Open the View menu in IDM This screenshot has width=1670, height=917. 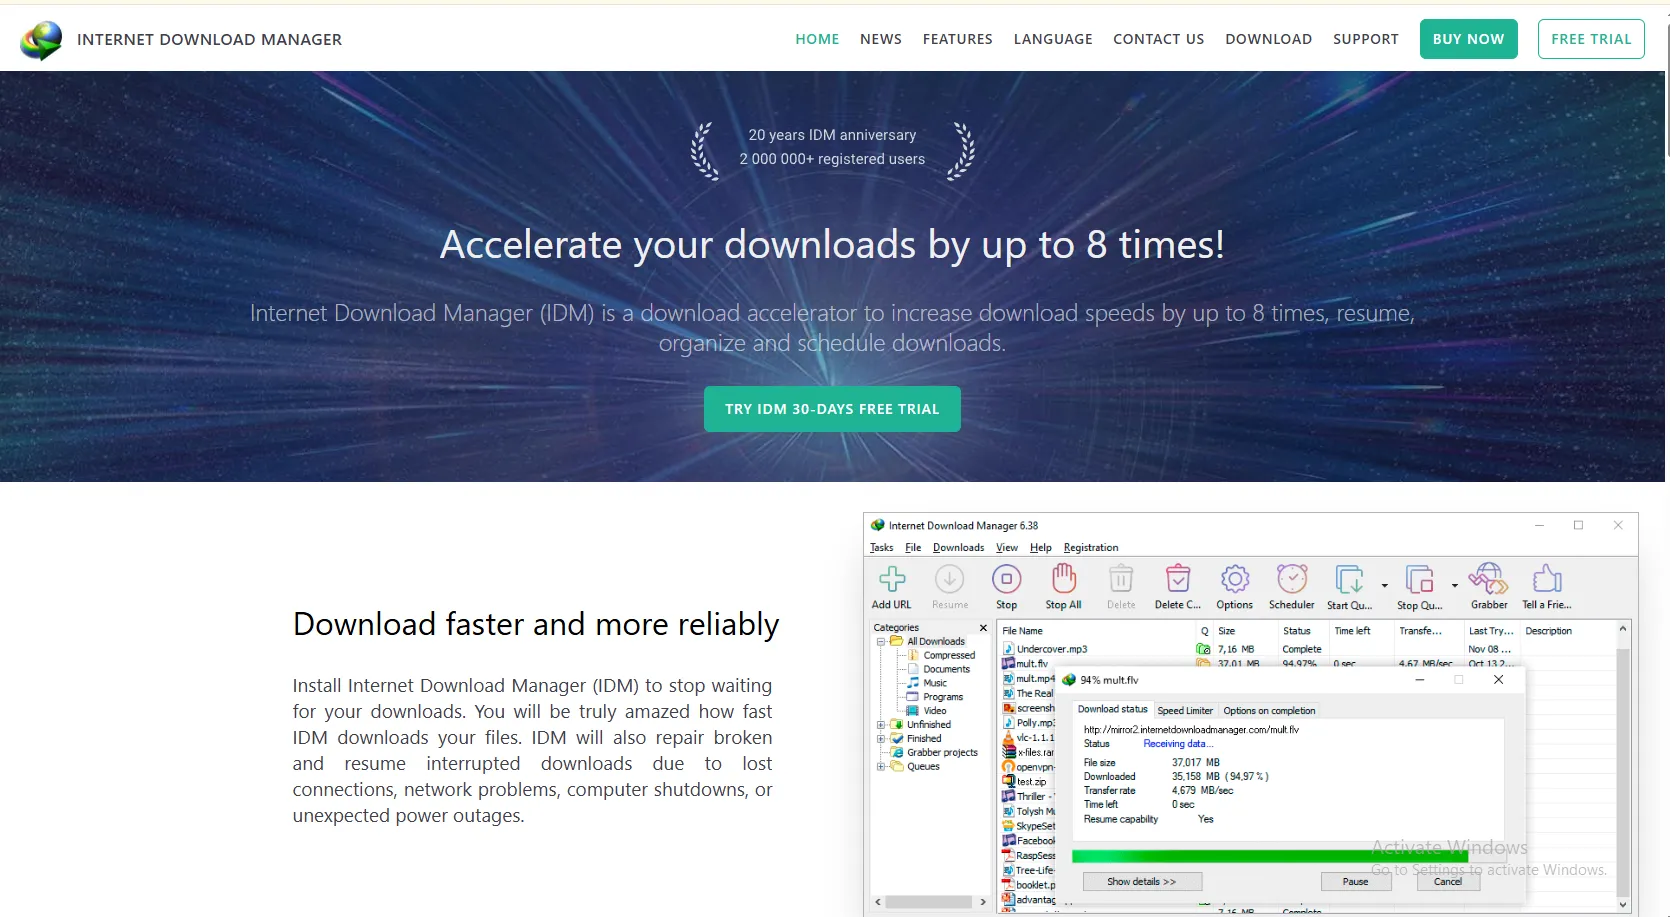coord(1007,548)
